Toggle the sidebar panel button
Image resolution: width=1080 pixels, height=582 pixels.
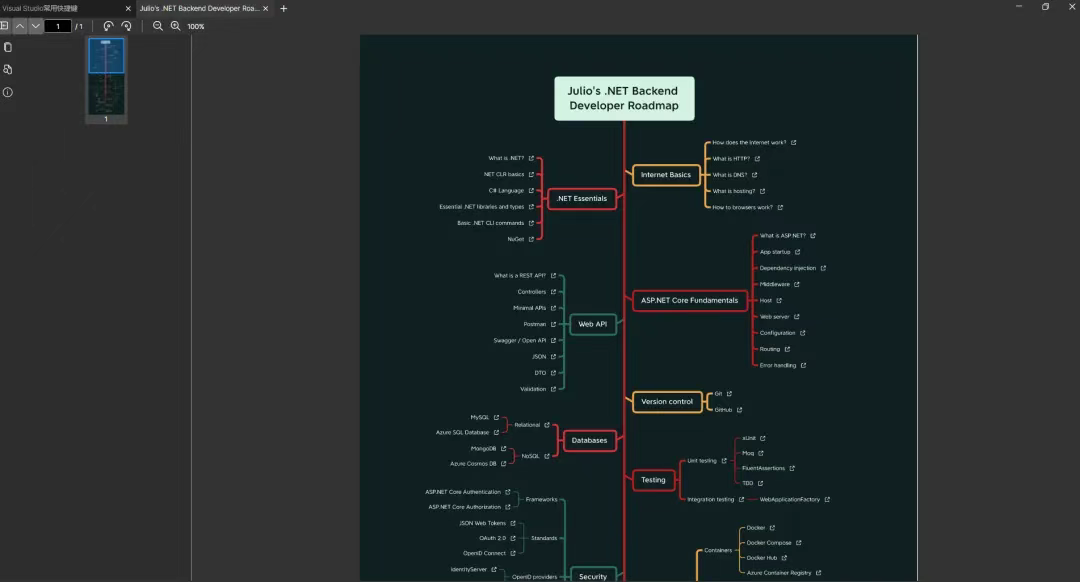click(x=4, y=25)
